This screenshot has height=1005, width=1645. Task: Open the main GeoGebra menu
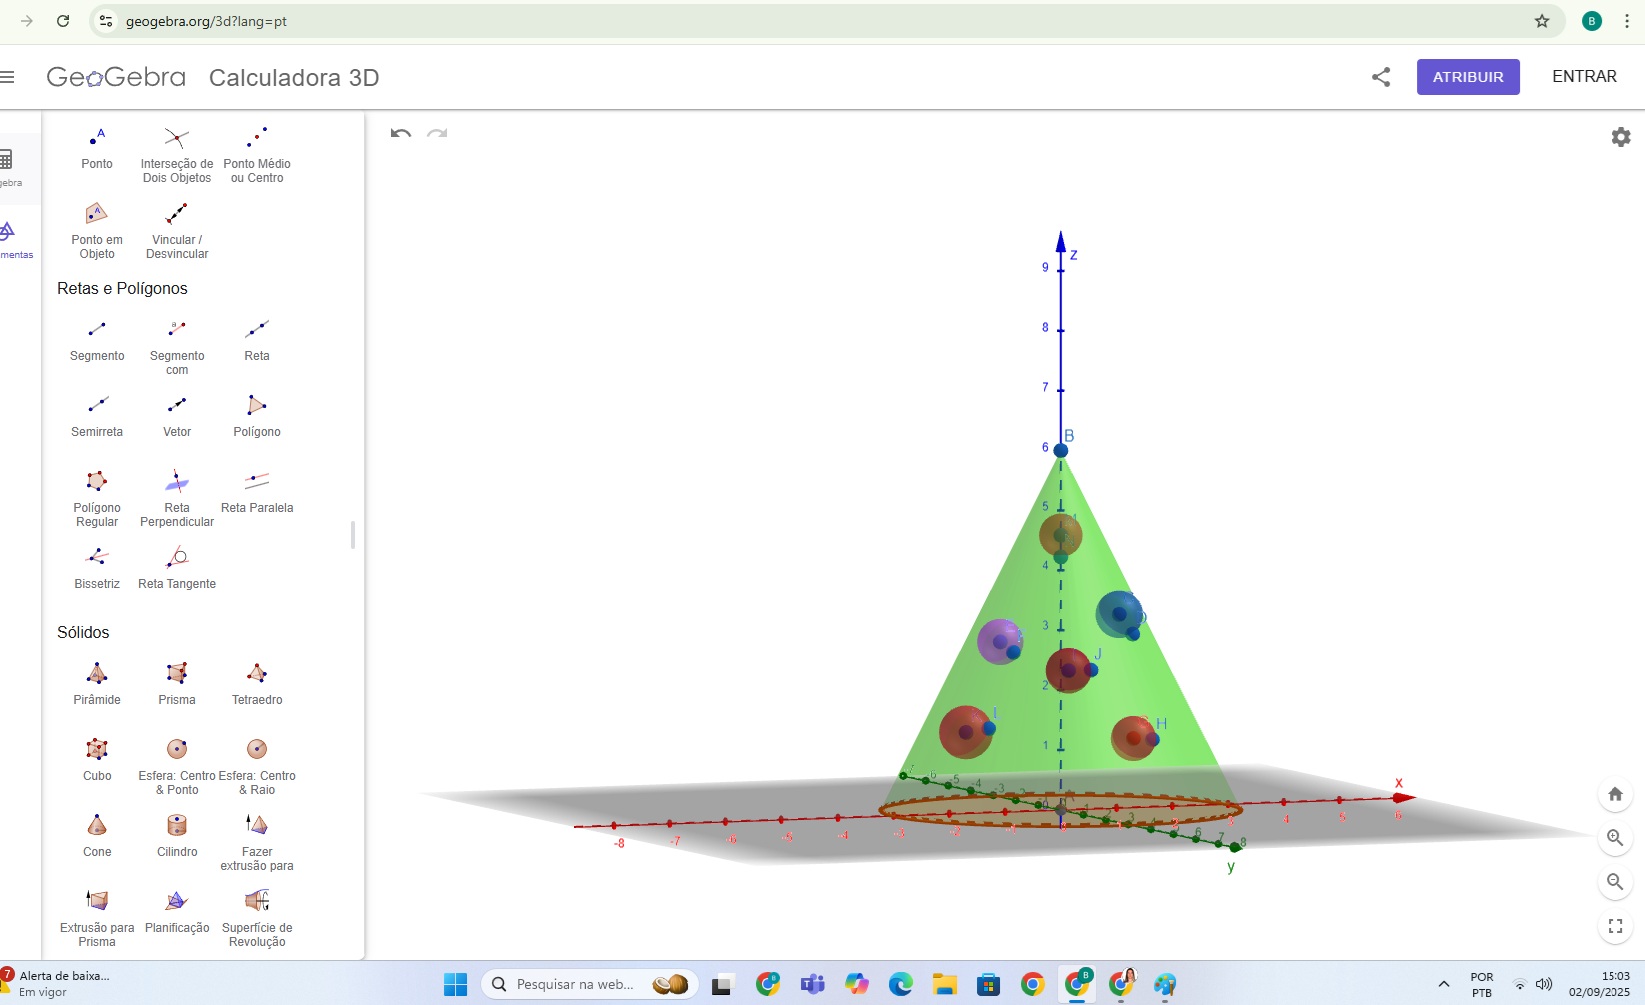(x=8, y=77)
